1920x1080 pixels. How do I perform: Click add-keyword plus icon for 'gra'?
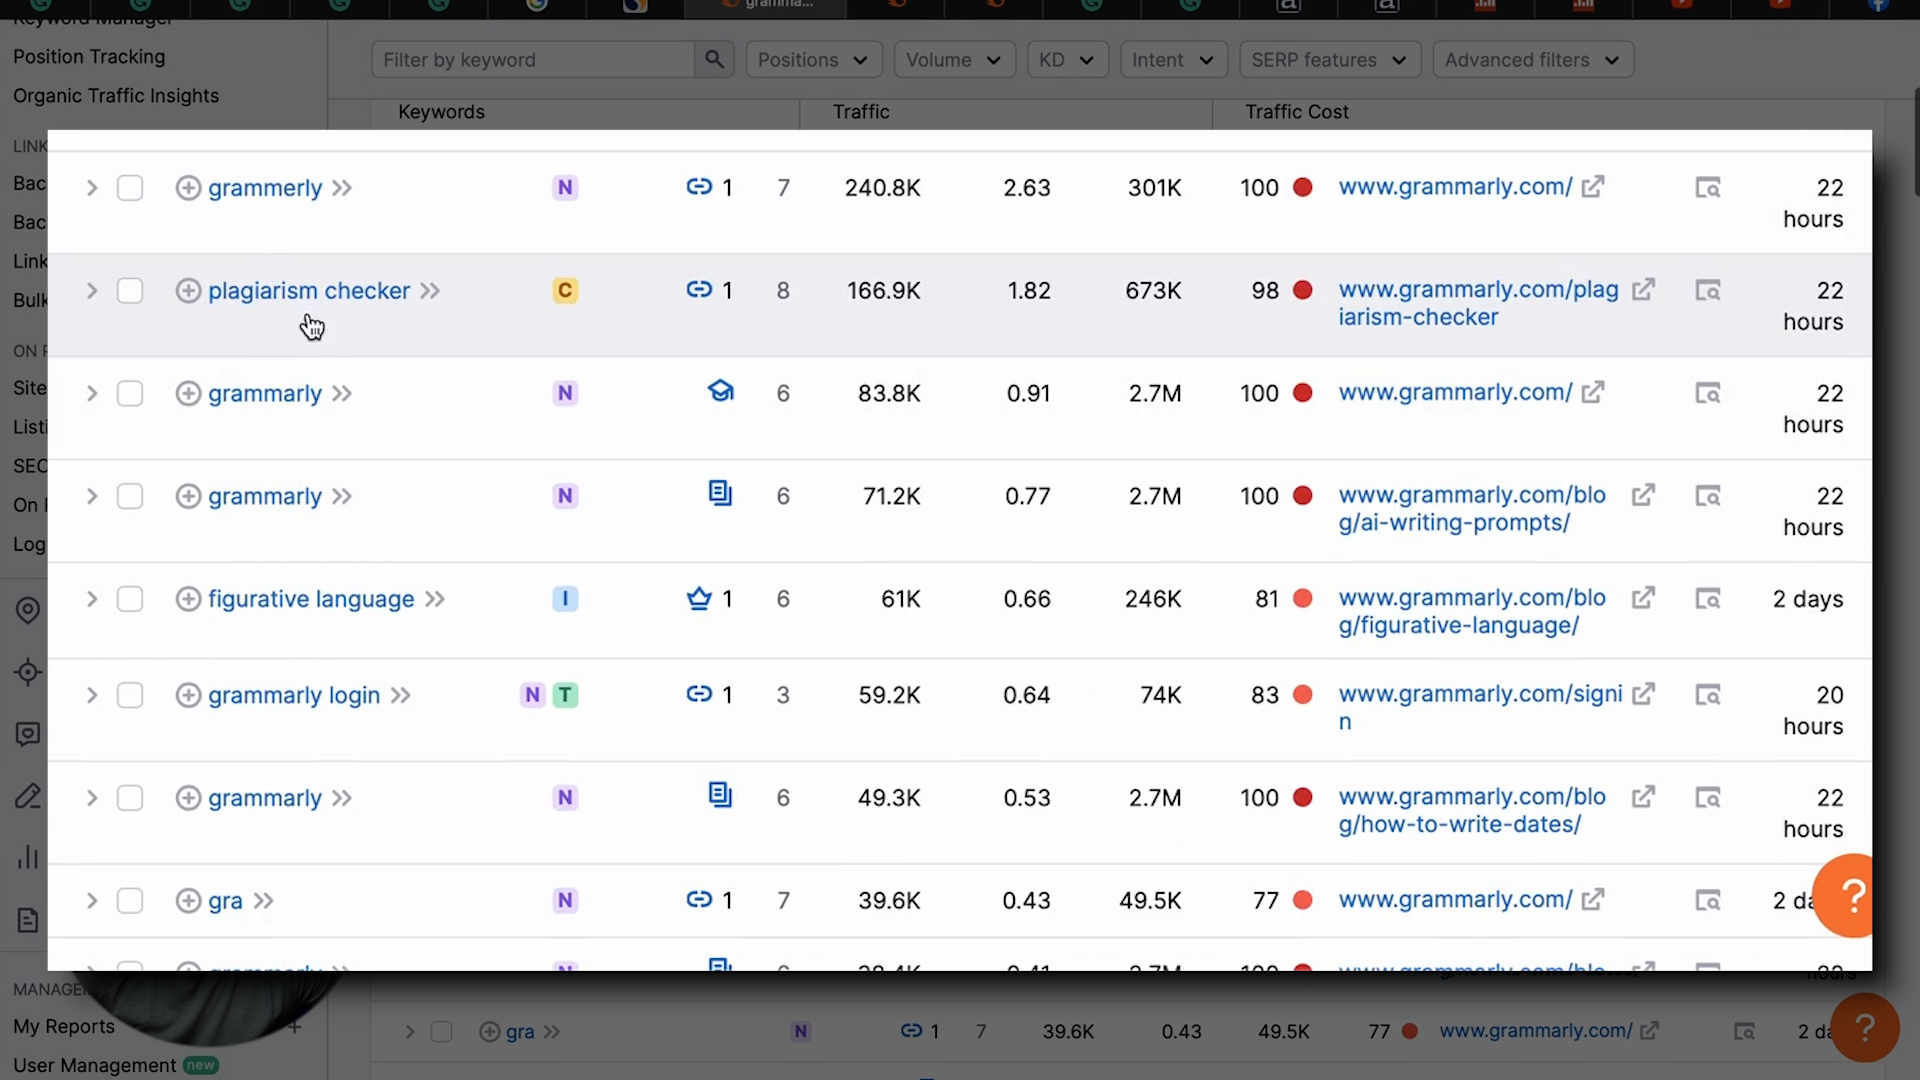click(188, 901)
